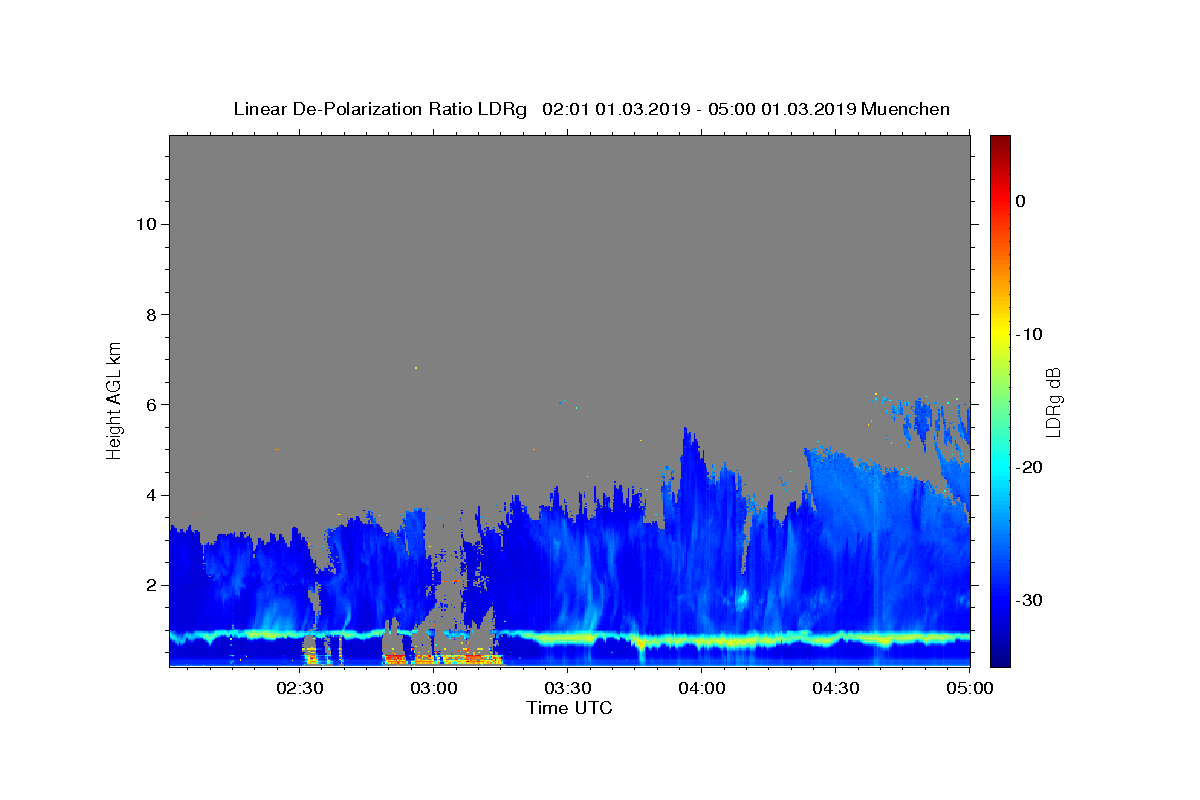Click the height tick label 4
The height and width of the screenshot is (800, 1200).
150,495
